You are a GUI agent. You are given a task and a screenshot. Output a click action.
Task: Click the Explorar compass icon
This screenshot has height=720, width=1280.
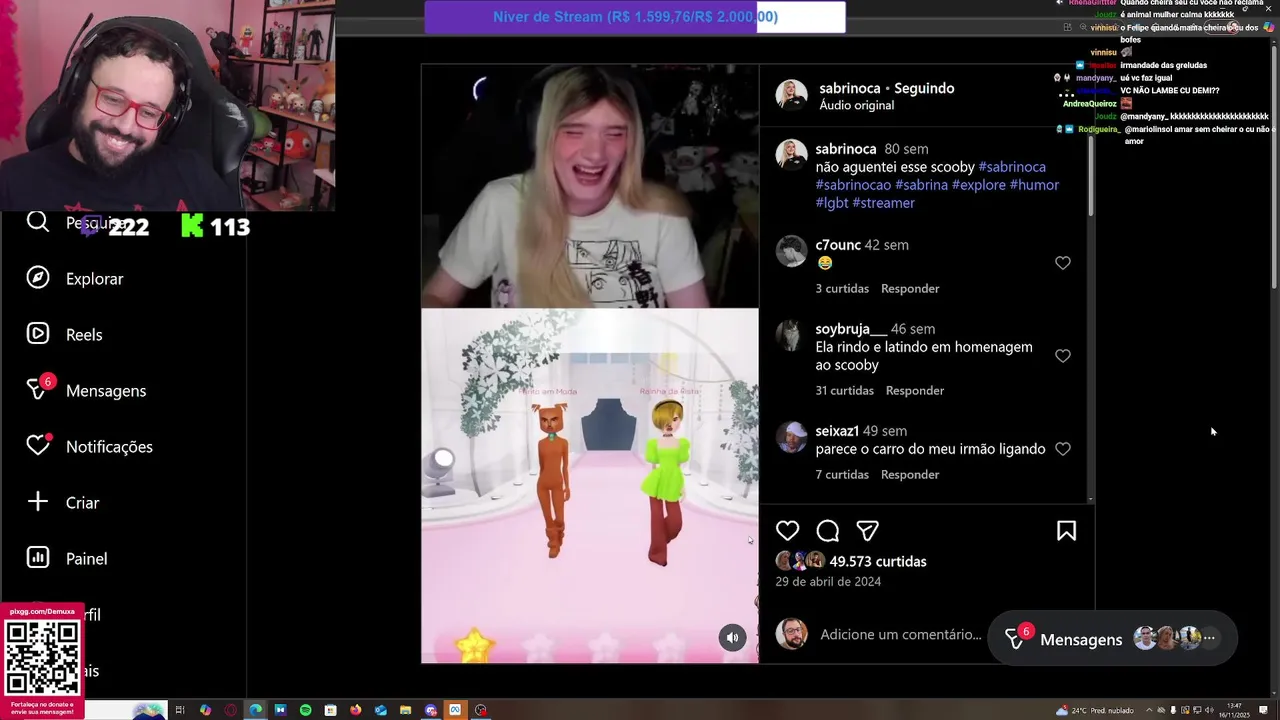click(x=38, y=278)
